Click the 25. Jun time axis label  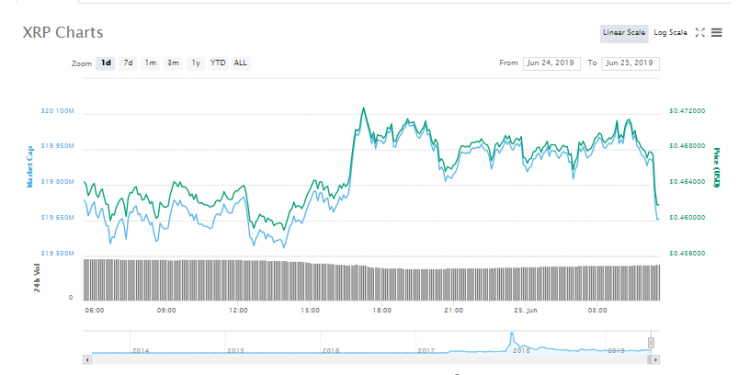point(526,310)
